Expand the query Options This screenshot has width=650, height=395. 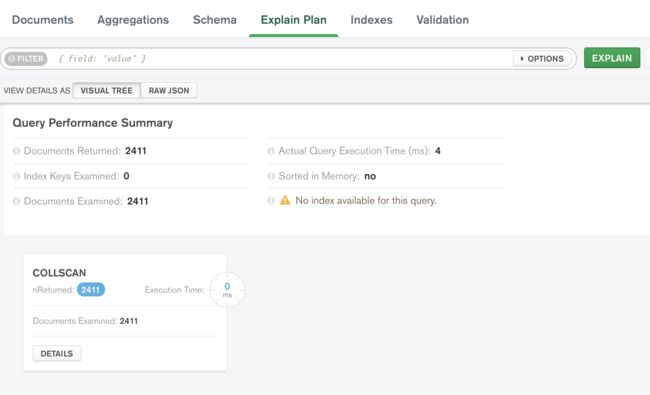tap(542, 59)
